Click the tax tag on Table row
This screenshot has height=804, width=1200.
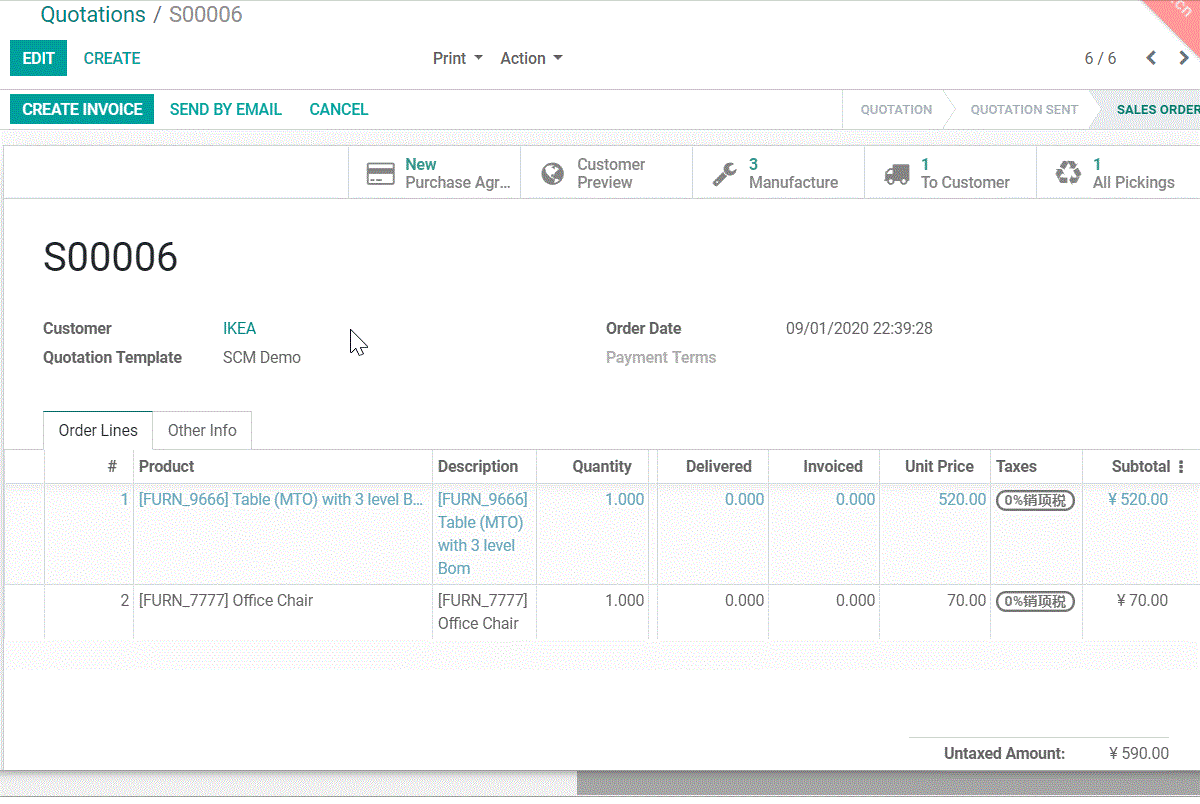[1035, 500]
